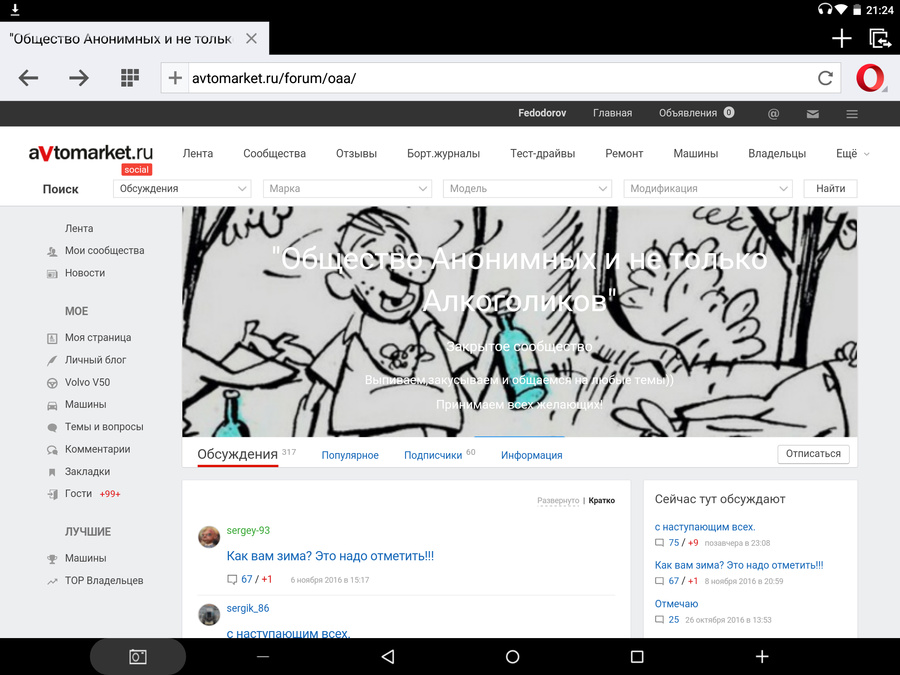Open Темы и вопросы in the sidebar
Screen dimensions: 900x675
point(104,427)
